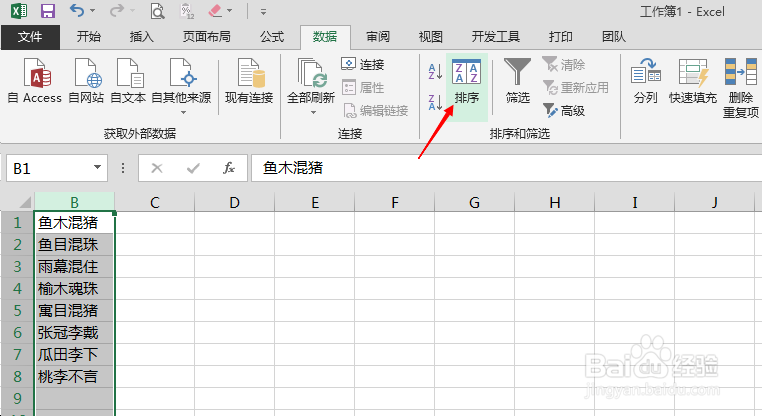Cancel formula entry X icon
Image resolution: width=762 pixels, height=416 pixels.
tap(156, 168)
